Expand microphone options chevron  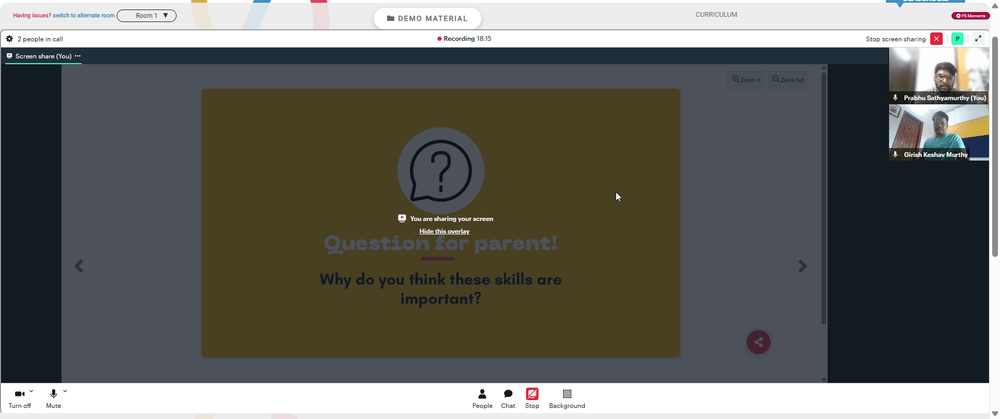coord(65,391)
